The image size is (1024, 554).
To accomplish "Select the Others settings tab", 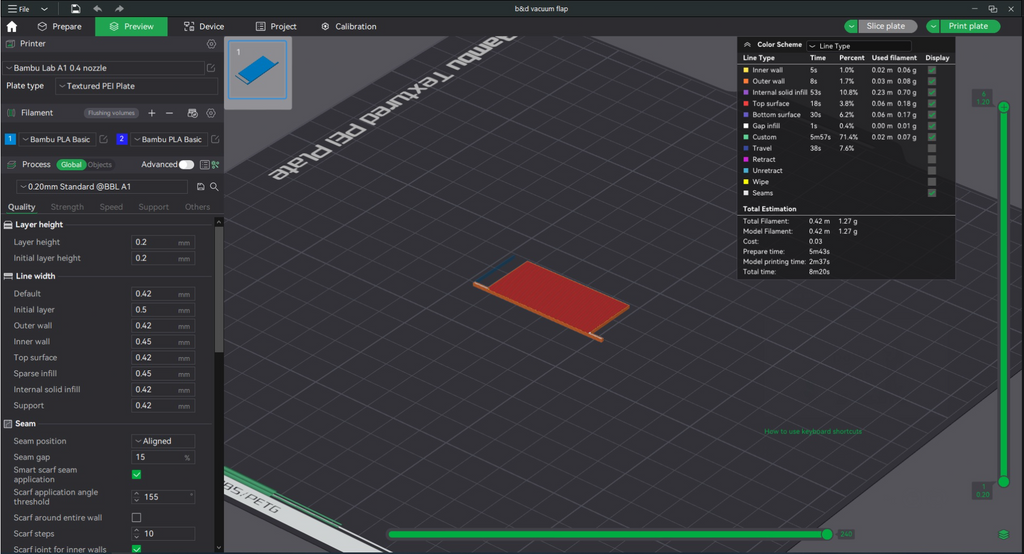I will point(197,207).
